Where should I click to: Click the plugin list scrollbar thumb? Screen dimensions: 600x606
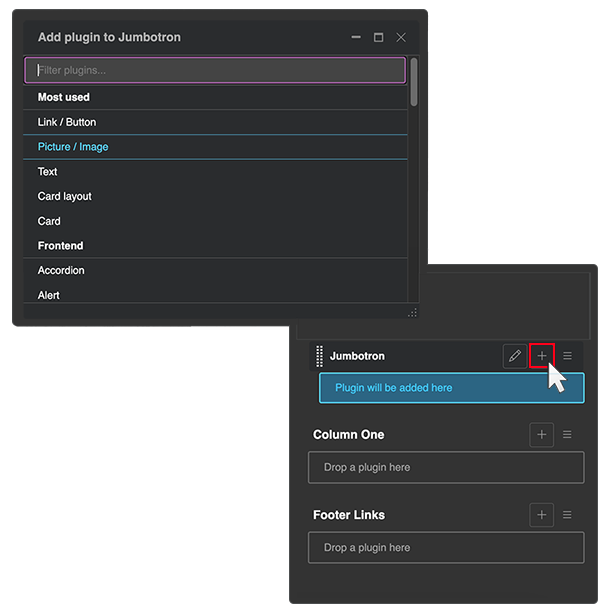coord(414,82)
